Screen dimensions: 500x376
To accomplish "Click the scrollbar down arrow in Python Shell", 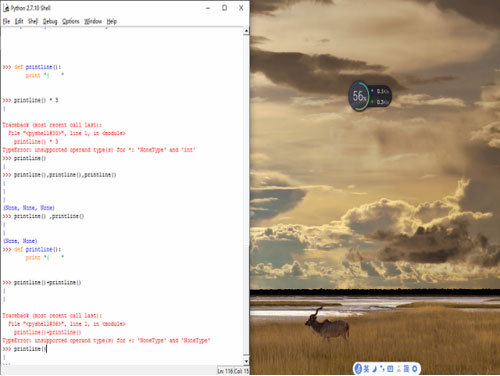I will click(246, 361).
